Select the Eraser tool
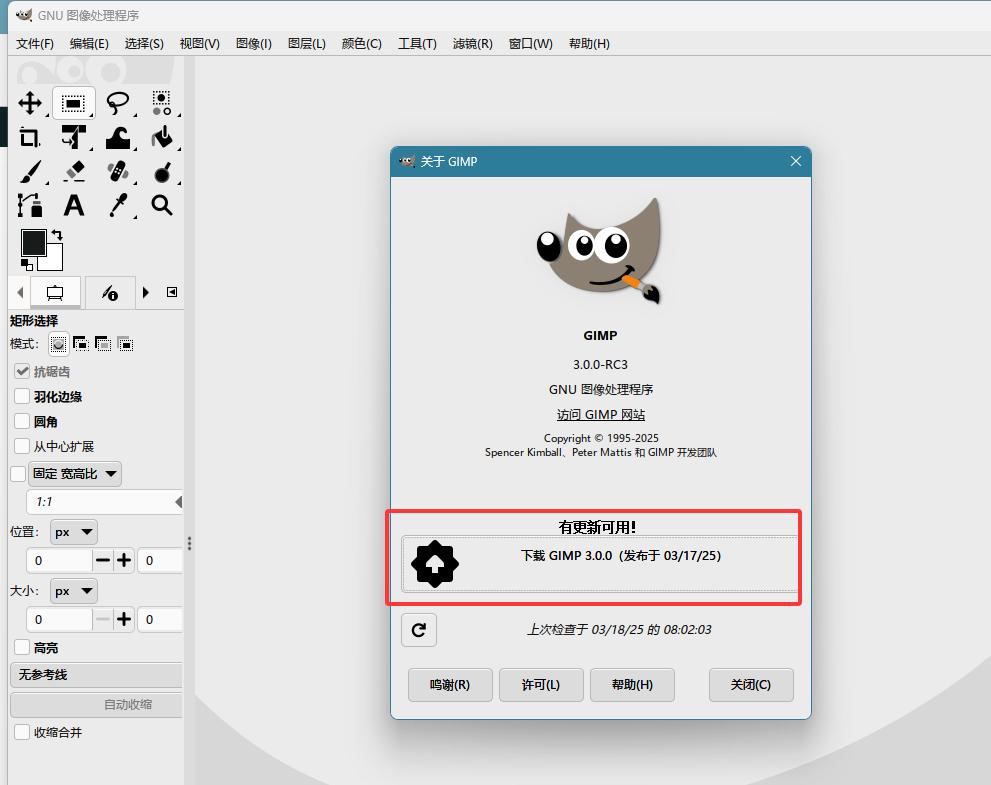This screenshot has height=785, width=991. [76, 171]
